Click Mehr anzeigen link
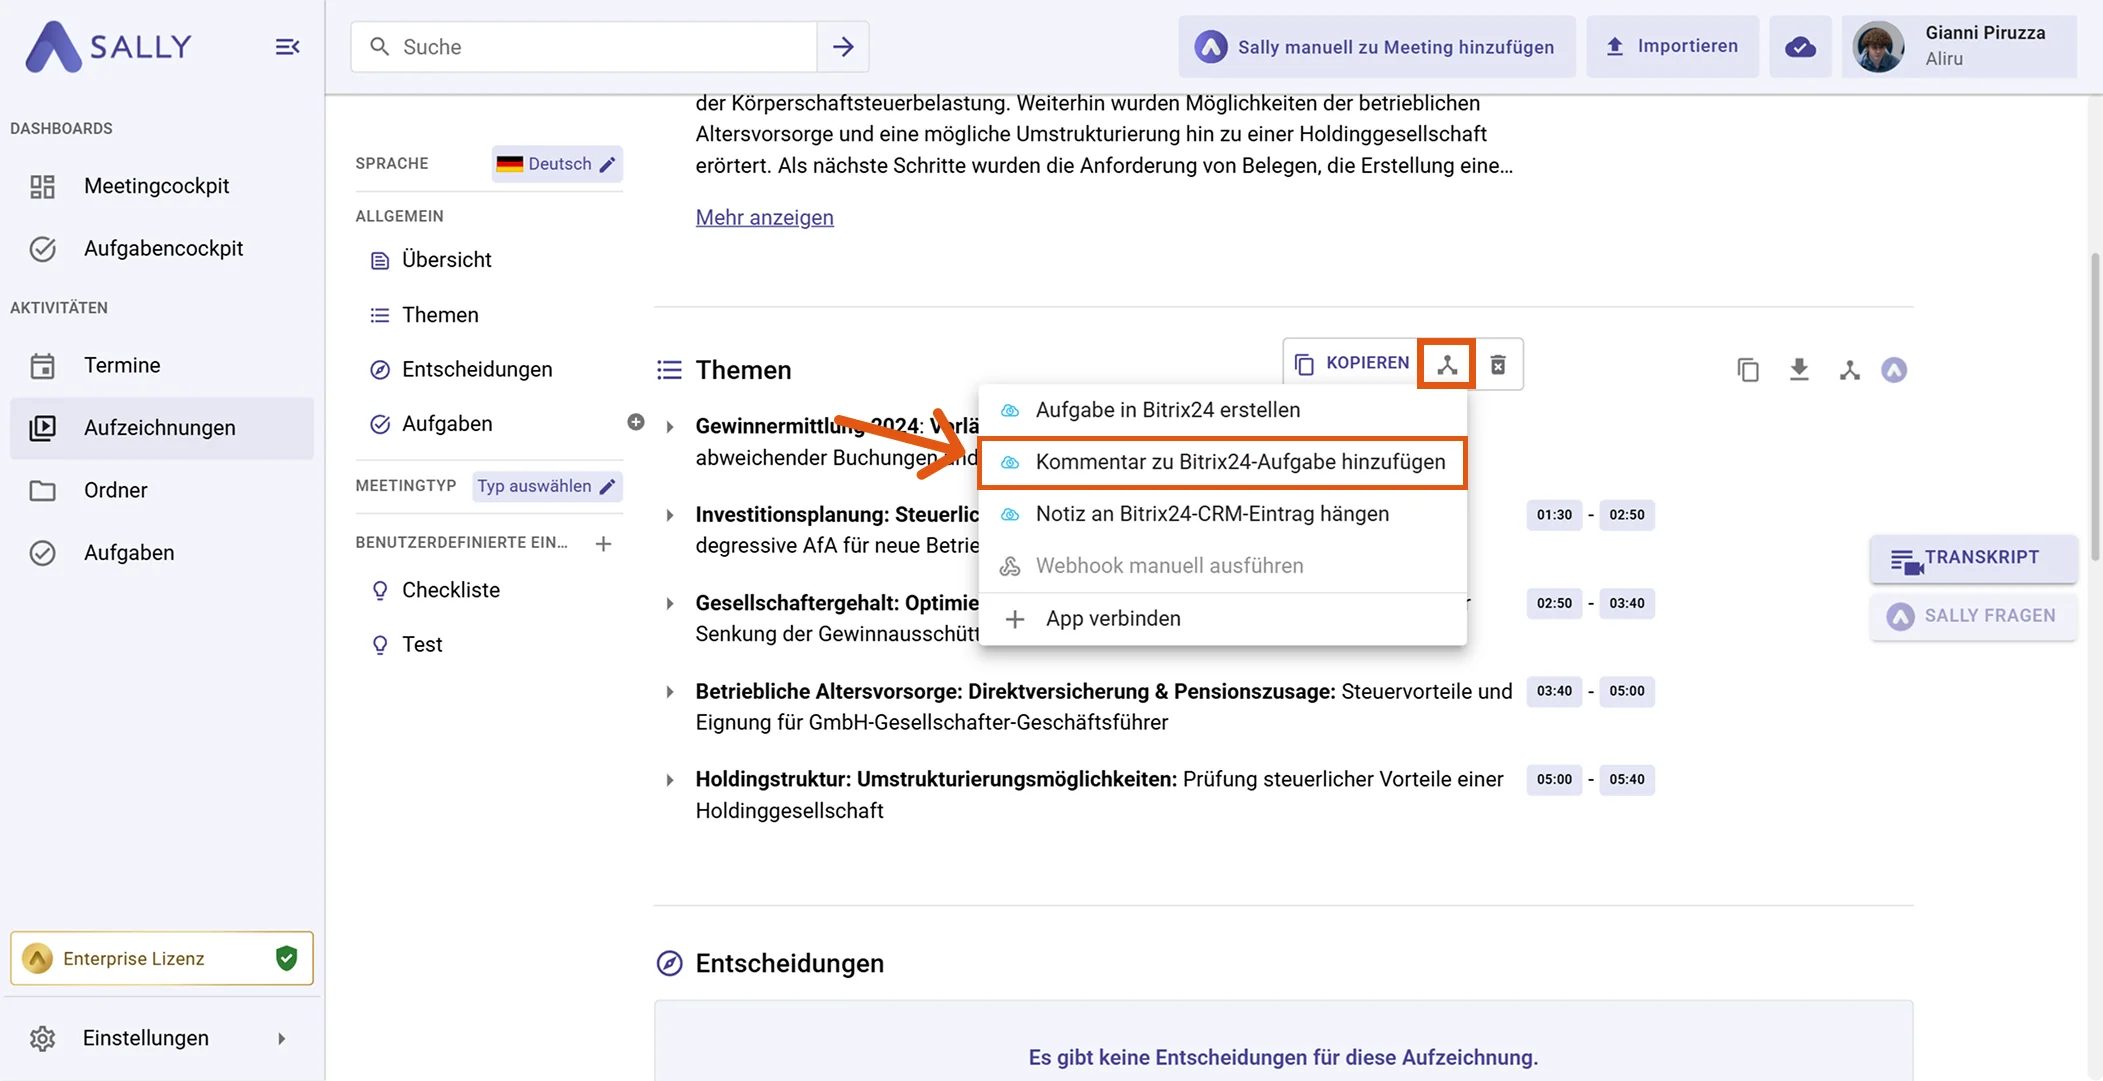The height and width of the screenshot is (1081, 2103). point(764,217)
